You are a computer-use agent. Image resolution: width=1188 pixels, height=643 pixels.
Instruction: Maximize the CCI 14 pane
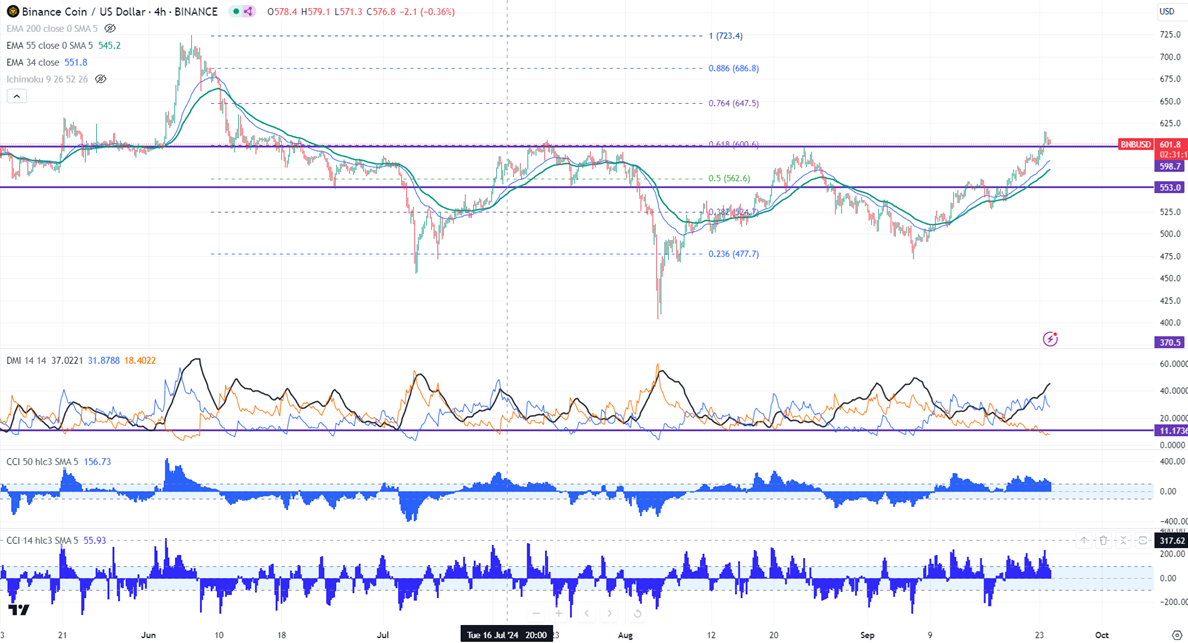pos(1143,540)
